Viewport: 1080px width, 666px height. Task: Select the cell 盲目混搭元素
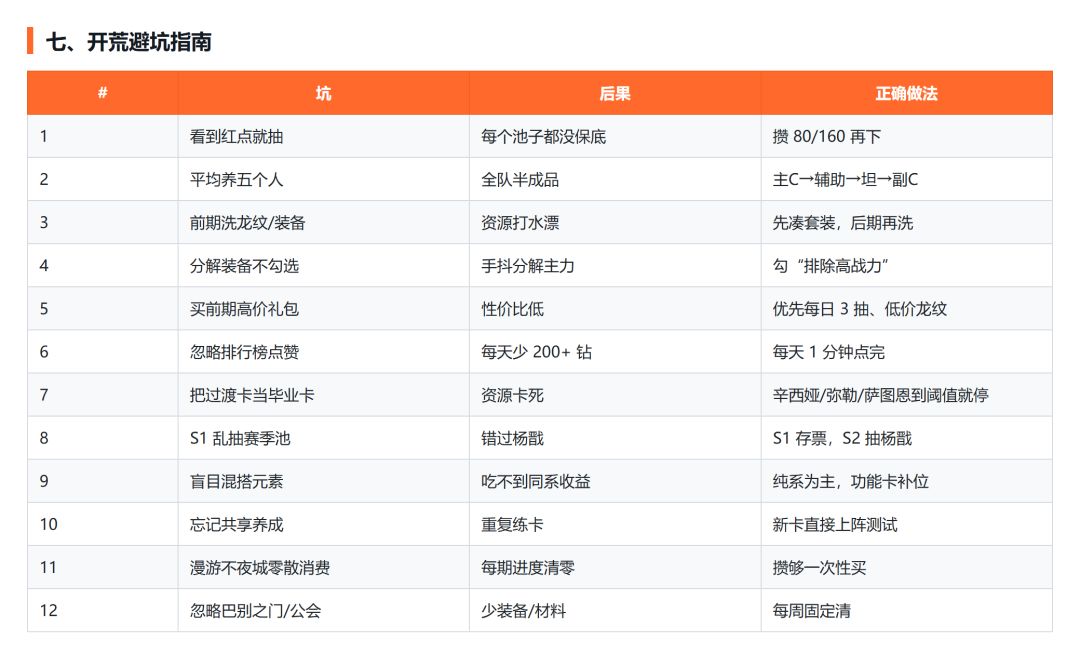[x=324, y=481]
